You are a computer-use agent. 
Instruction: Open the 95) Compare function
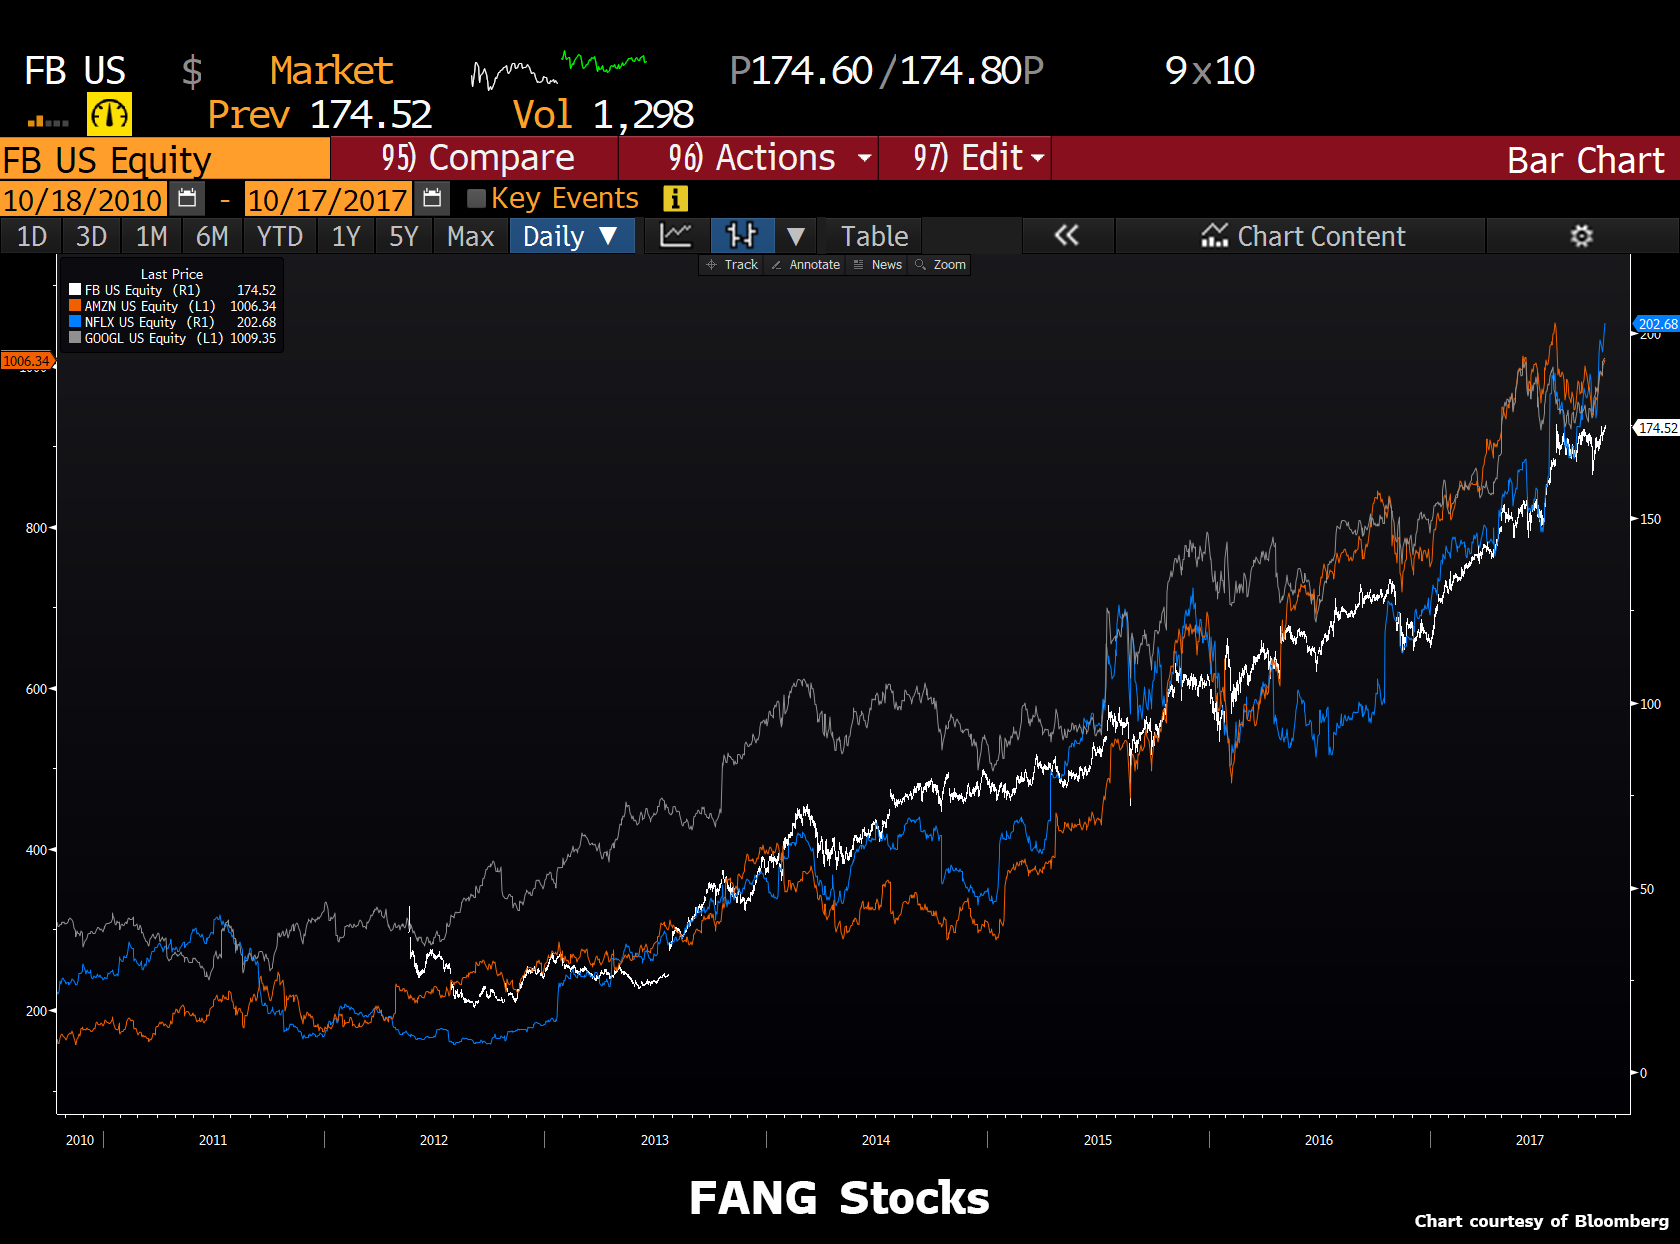477,158
